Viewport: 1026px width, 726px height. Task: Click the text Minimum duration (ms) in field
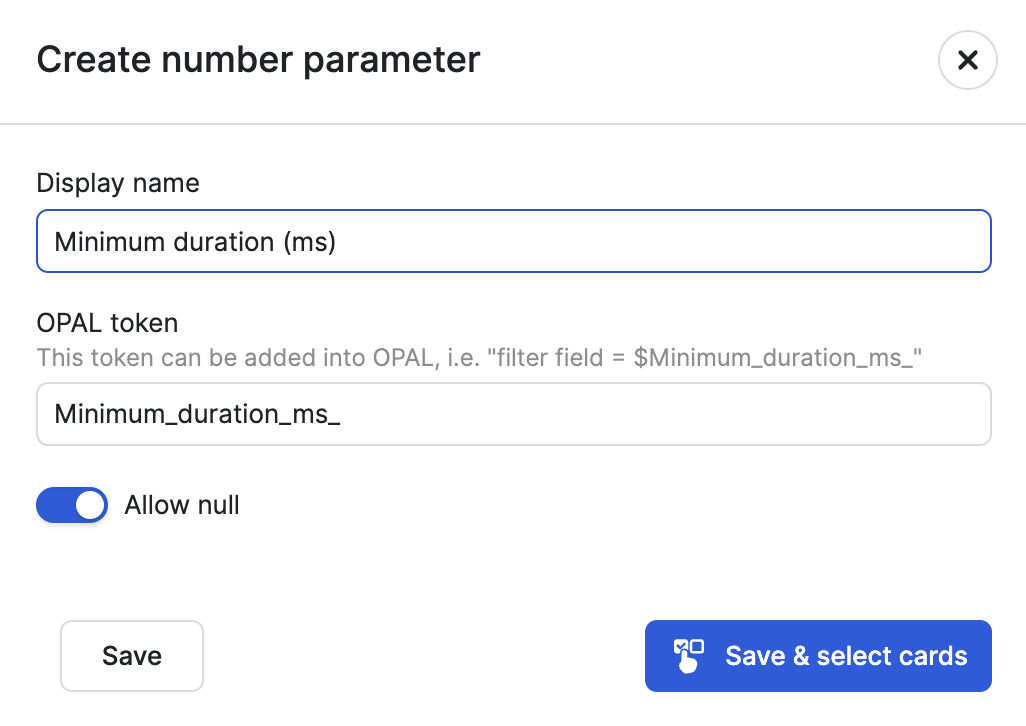tap(195, 242)
